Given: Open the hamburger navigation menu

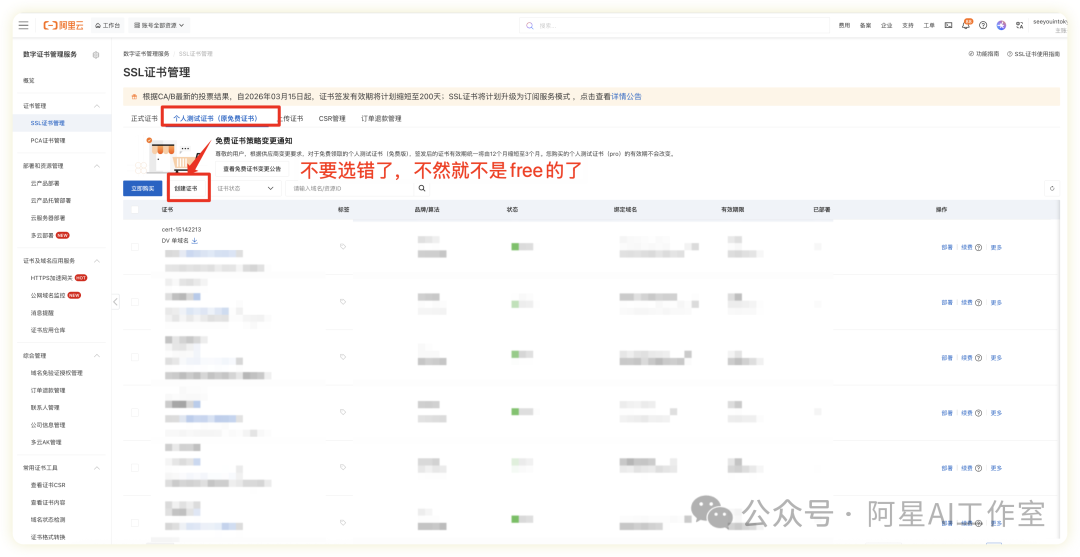Looking at the screenshot, I should (x=23, y=25).
